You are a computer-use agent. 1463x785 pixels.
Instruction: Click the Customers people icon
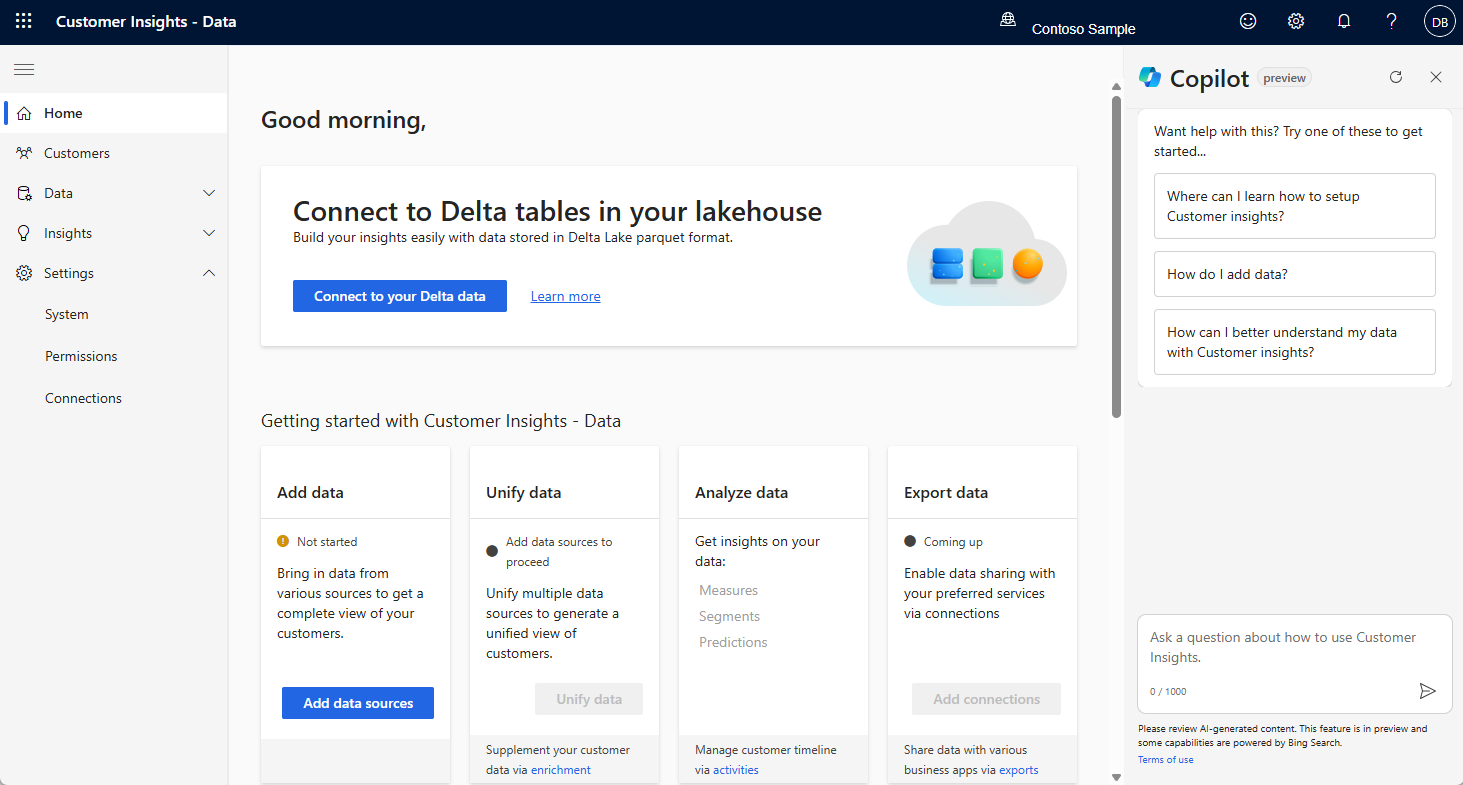(x=24, y=153)
